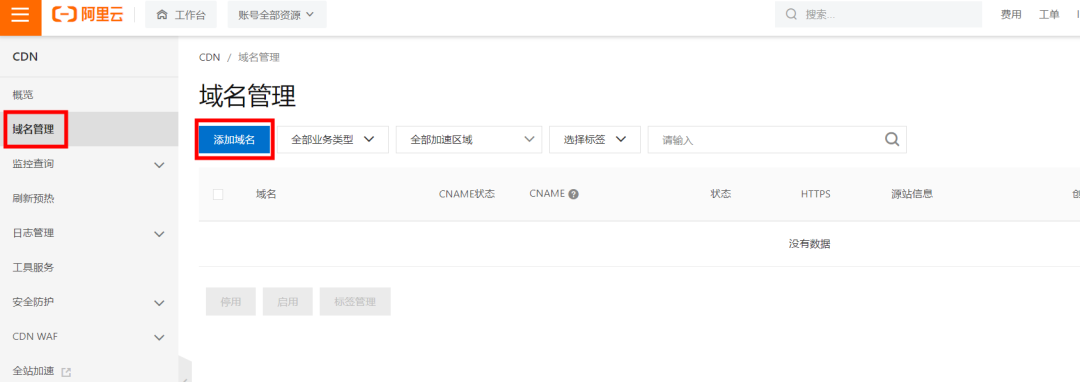Click the 域名 column header

[266, 194]
